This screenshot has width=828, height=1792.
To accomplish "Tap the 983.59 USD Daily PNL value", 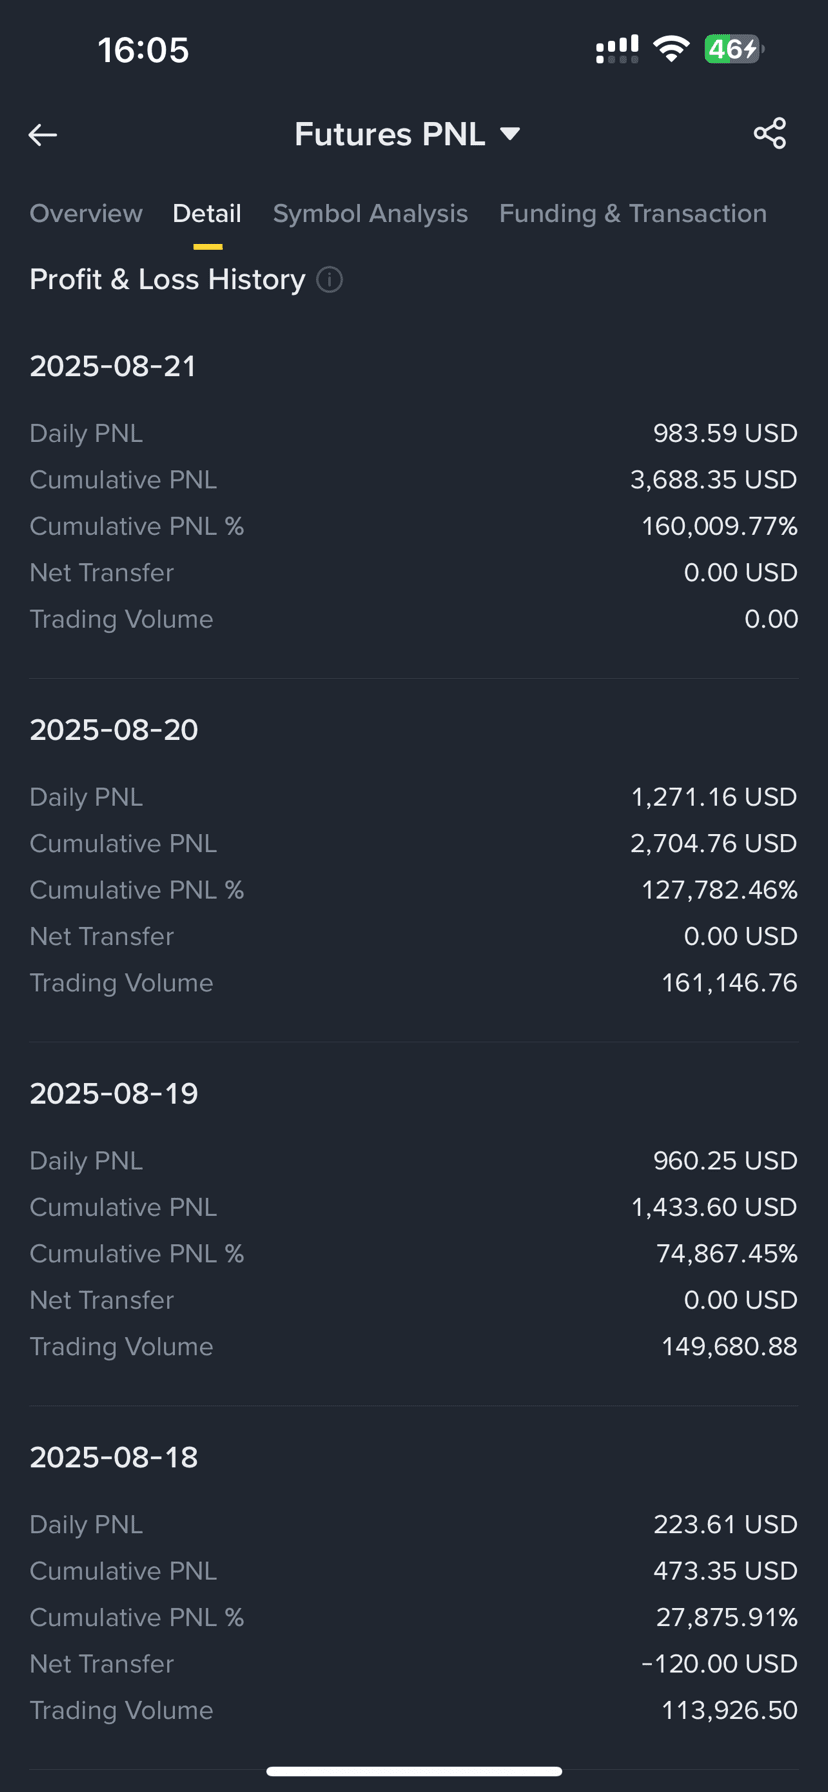I will point(725,434).
